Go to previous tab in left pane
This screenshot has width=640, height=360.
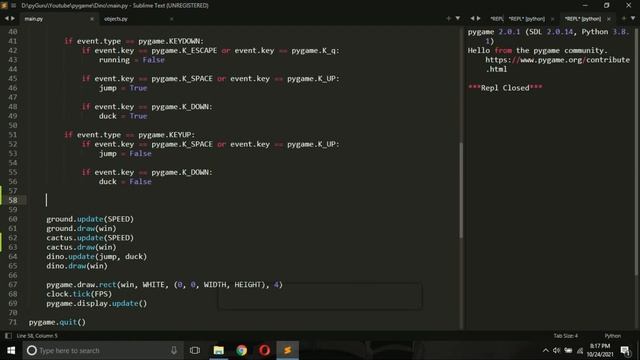point(7,18)
